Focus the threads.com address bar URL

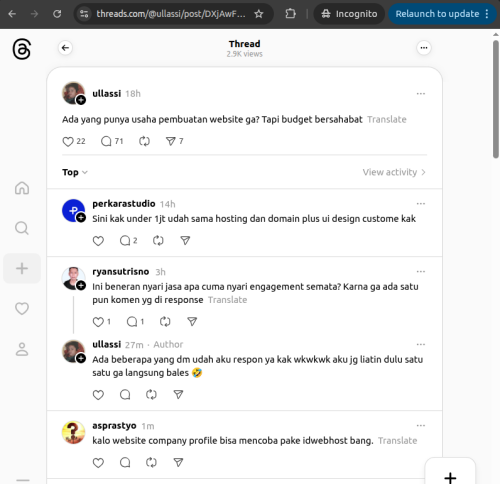pos(171,14)
